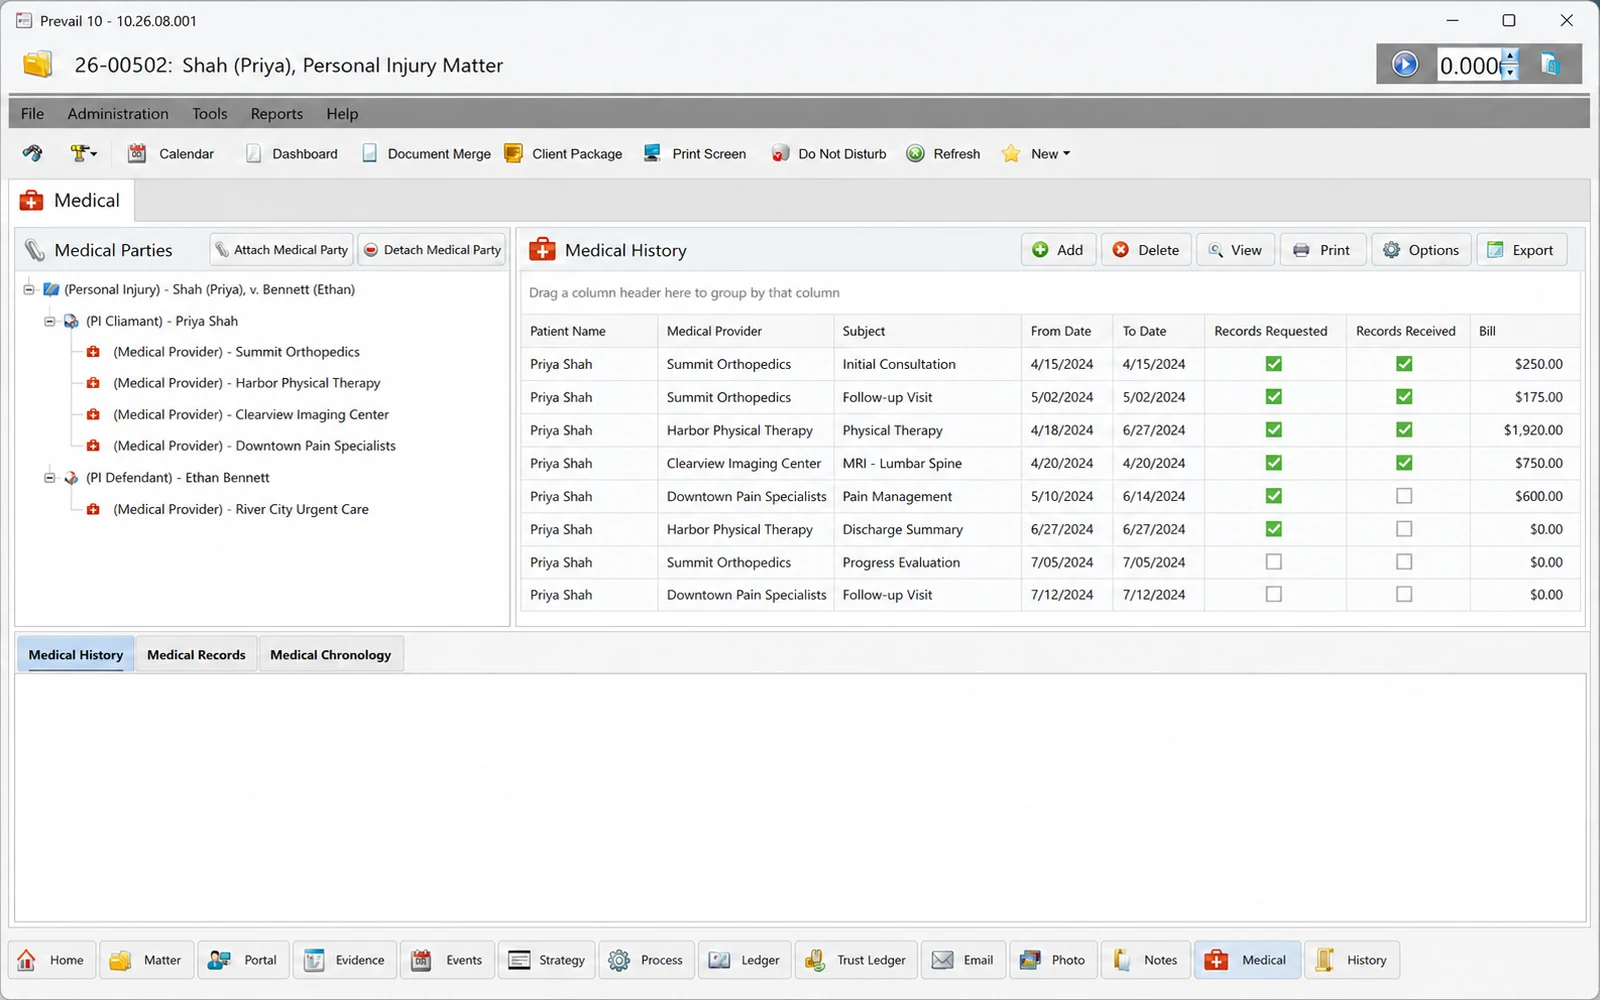Decrease the timer value with down arrow
Screen dimensions: 1600x1000
(x=1510, y=73)
